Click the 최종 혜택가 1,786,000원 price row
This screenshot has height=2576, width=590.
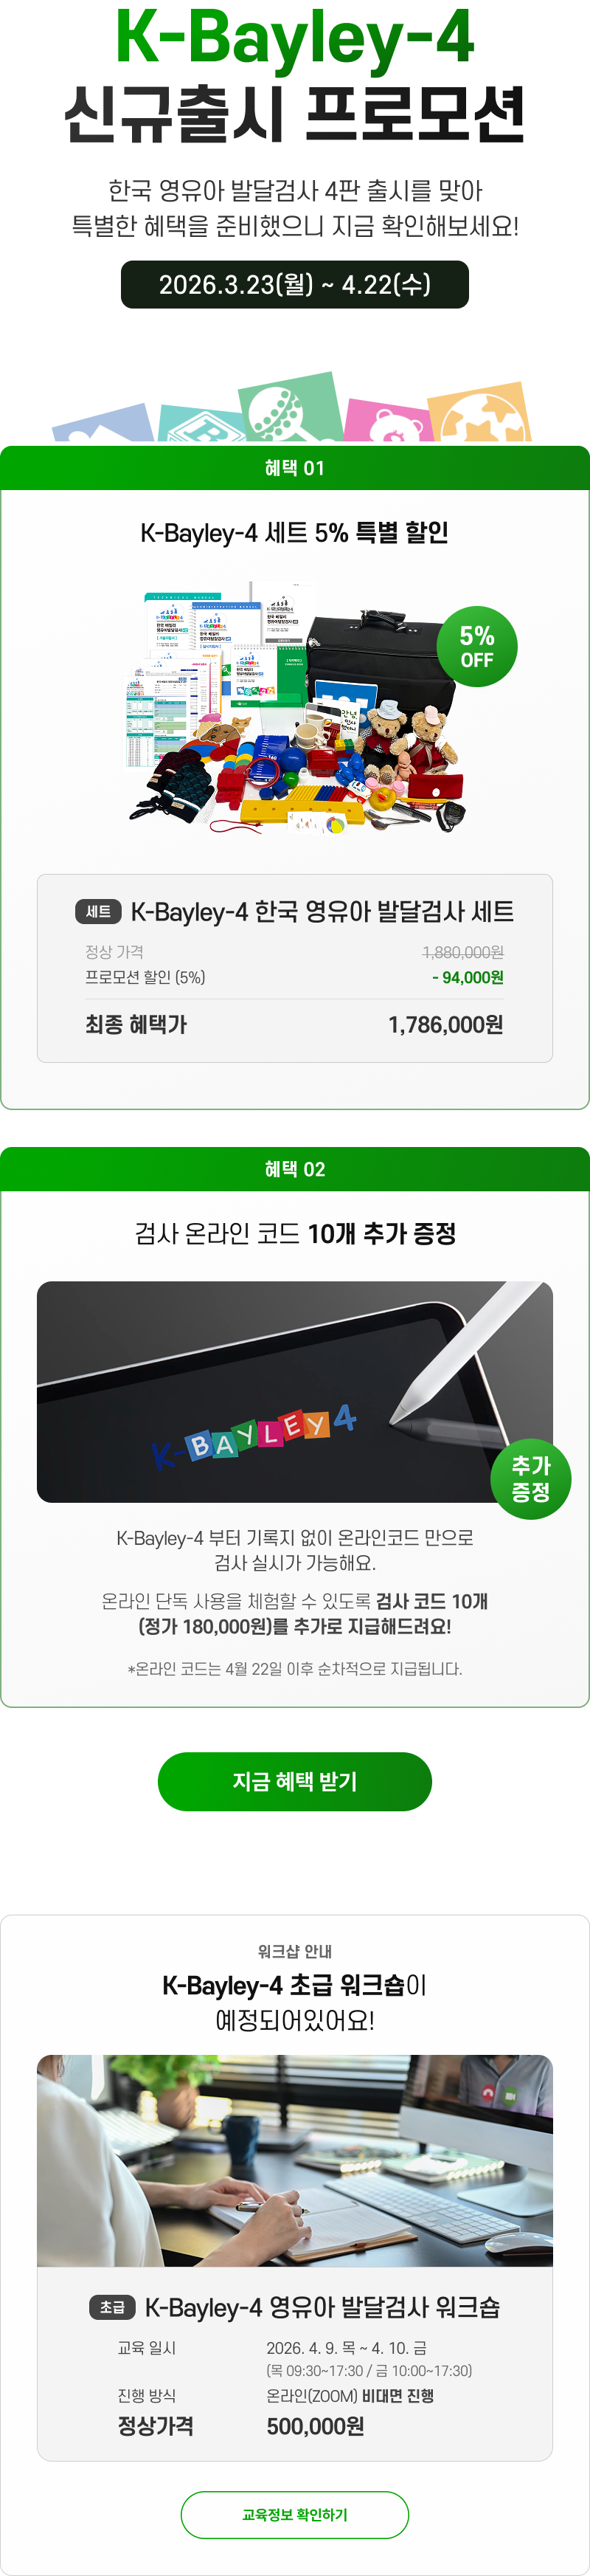point(294,1024)
